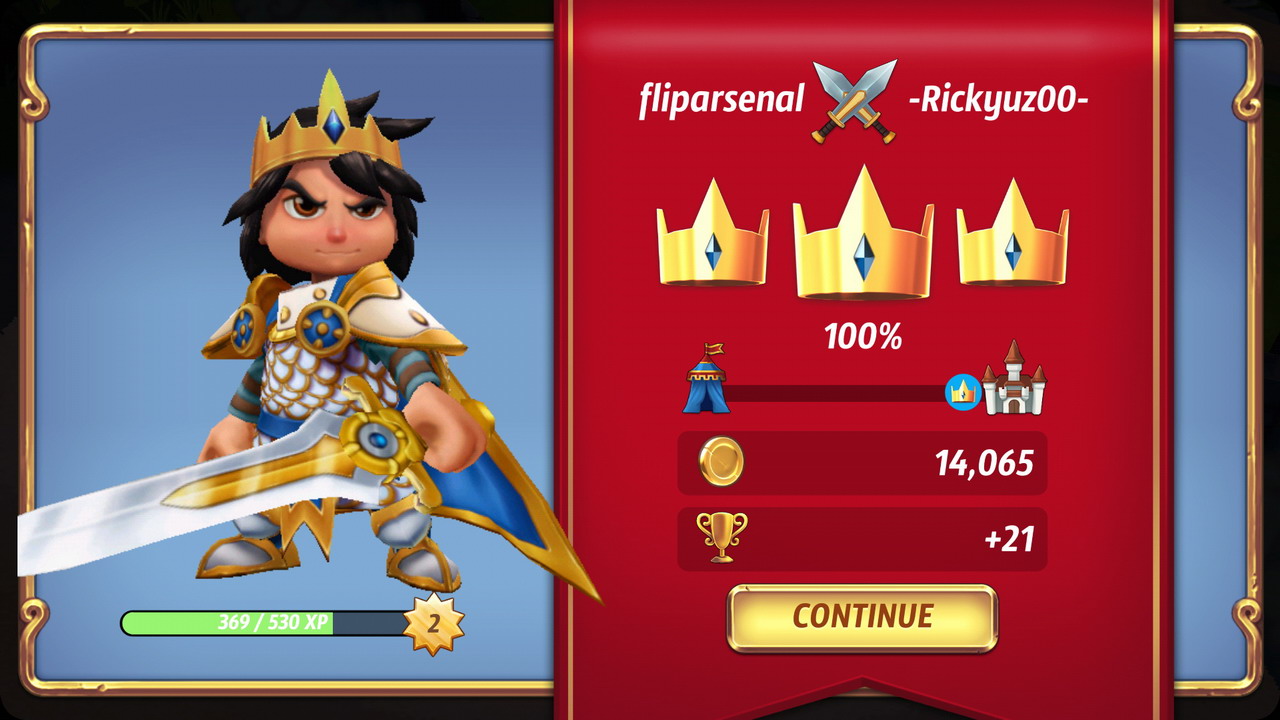Select player name fliparsenal
Image resolution: width=1280 pixels, height=720 pixels.
point(721,100)
